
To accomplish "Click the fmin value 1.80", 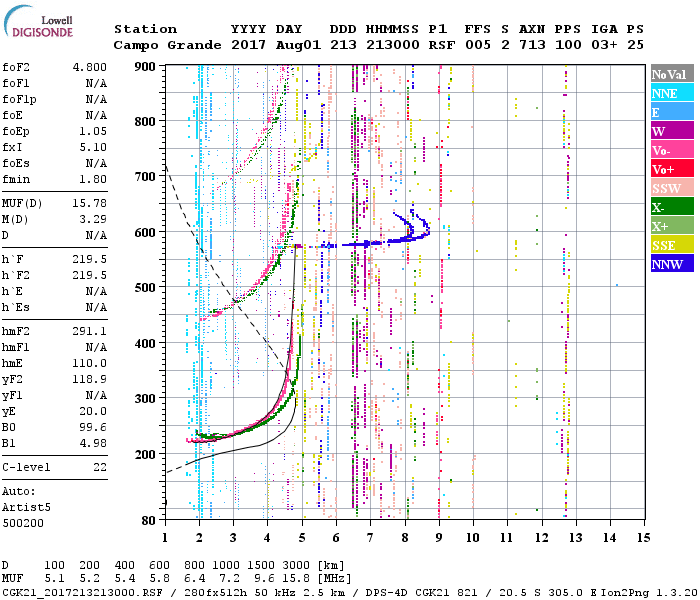I will 93,179.
